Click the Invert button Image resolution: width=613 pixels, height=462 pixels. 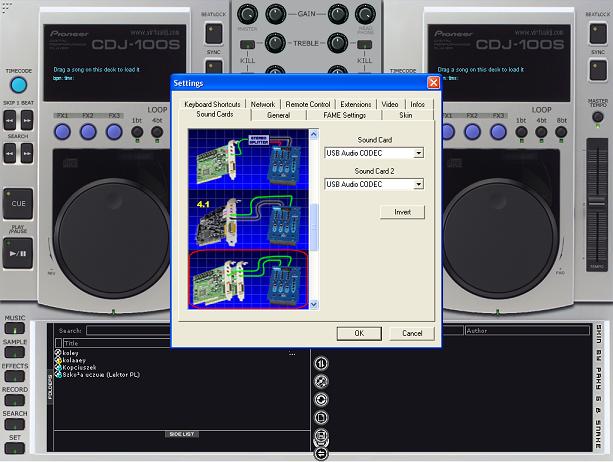(402, 212)
